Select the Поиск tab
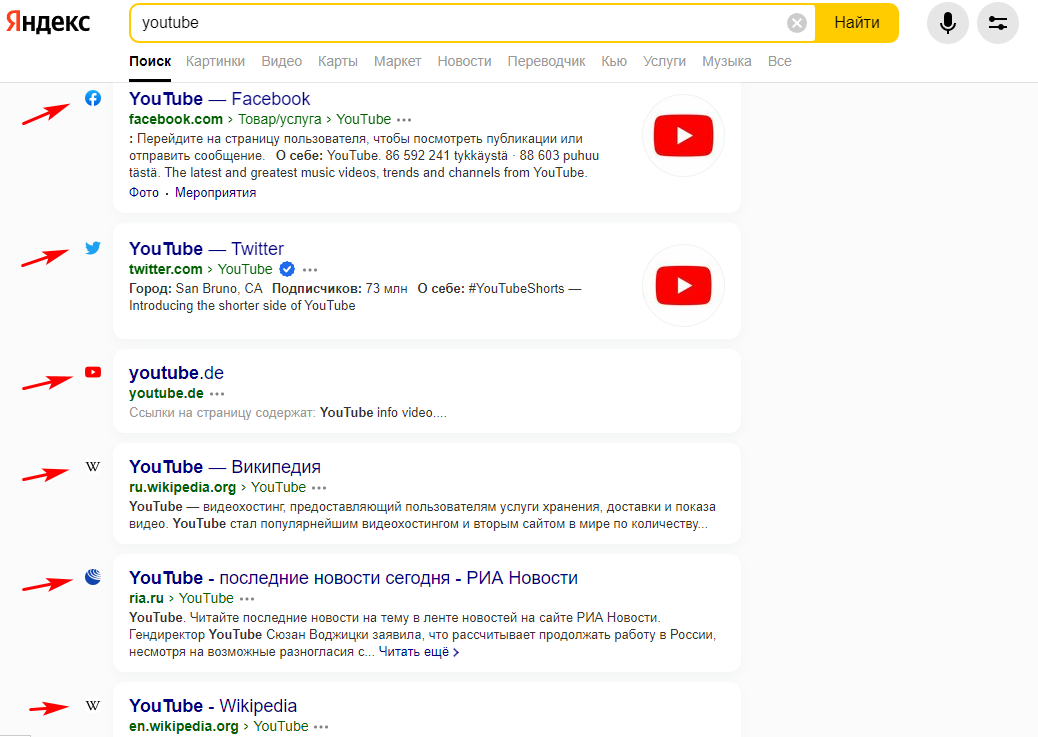1038x737 pixels. click(x=150, y=61)
